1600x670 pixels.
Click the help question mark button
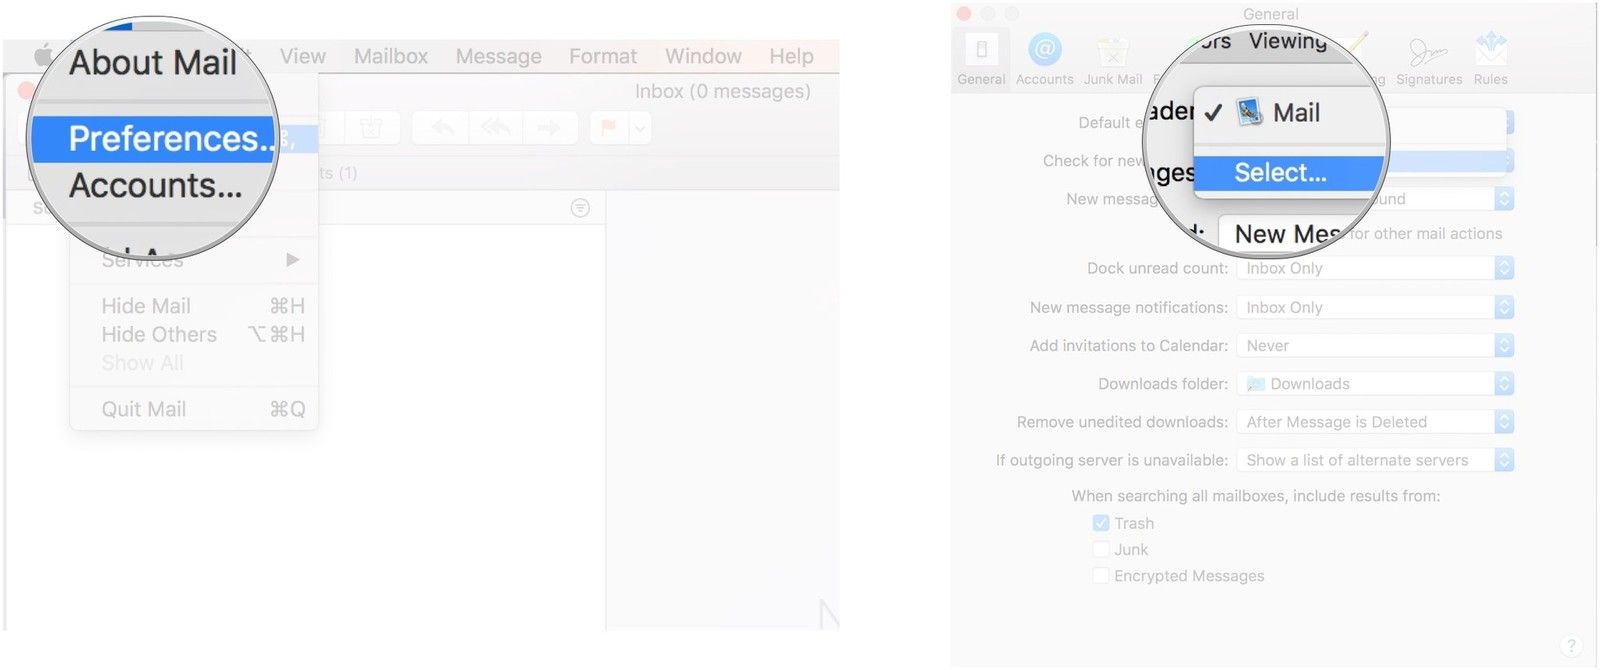point(1571,645)
